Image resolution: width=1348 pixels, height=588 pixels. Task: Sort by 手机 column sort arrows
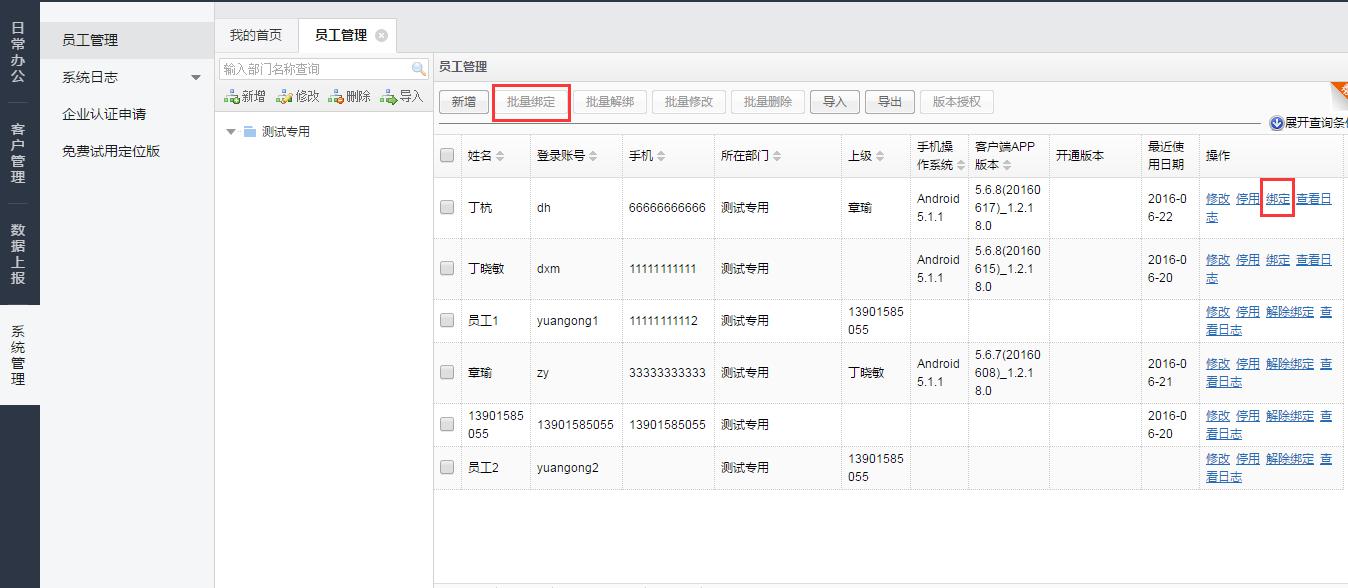point(661,156)
